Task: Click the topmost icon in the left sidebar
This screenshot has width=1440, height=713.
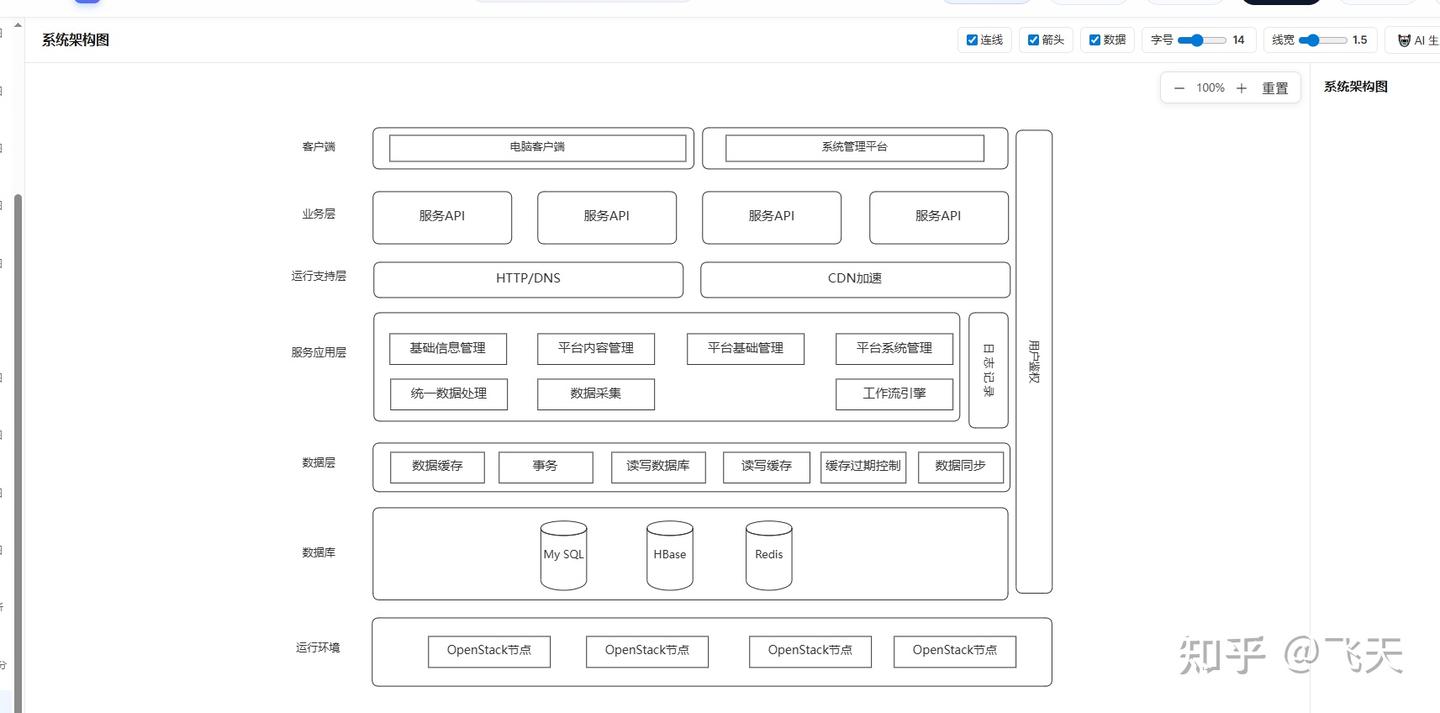Action: 4,33
